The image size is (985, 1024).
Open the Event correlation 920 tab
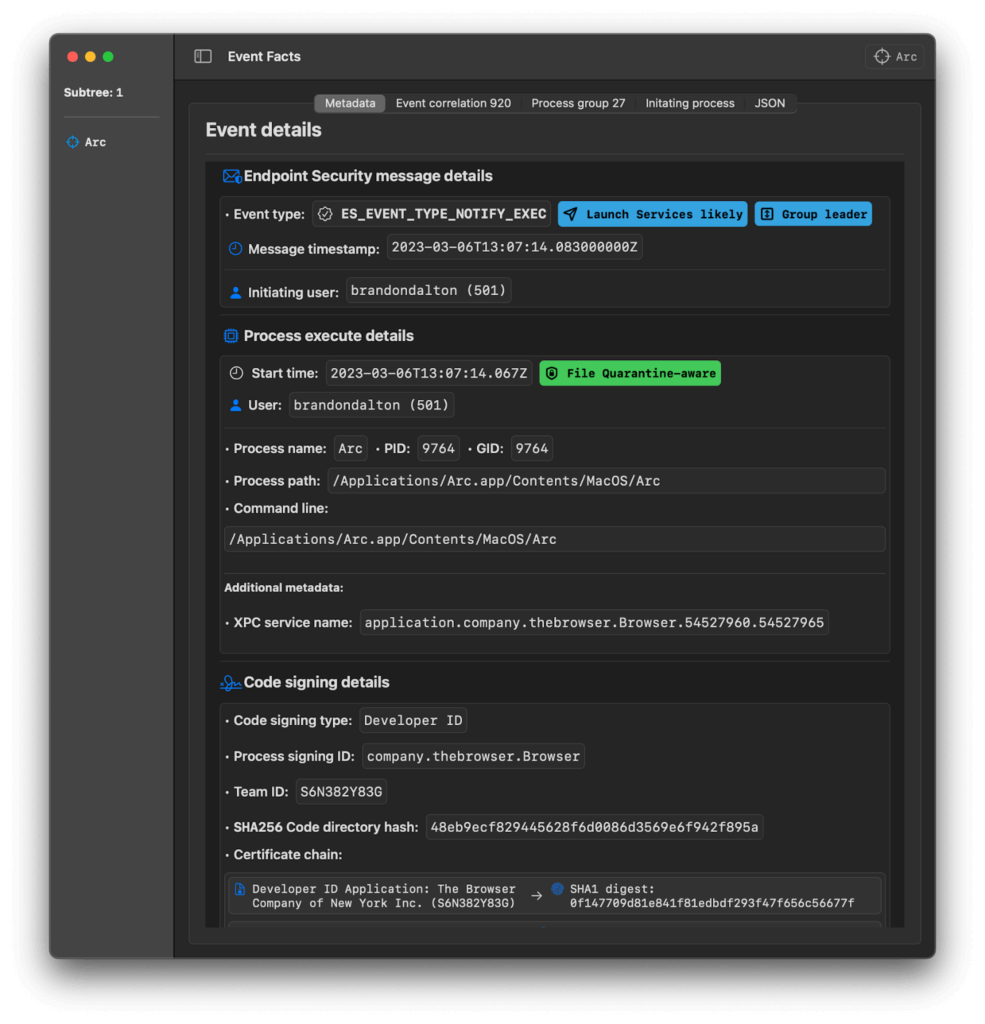[453, 103]
